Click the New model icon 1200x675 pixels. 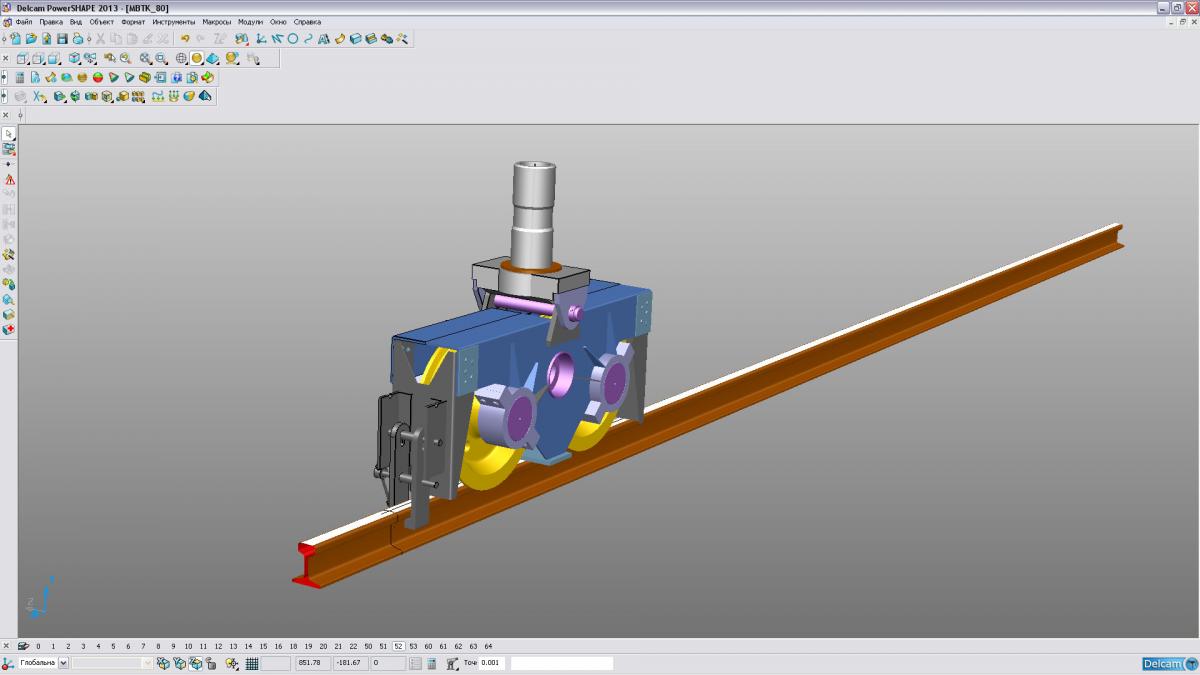[x=16, y=38]
